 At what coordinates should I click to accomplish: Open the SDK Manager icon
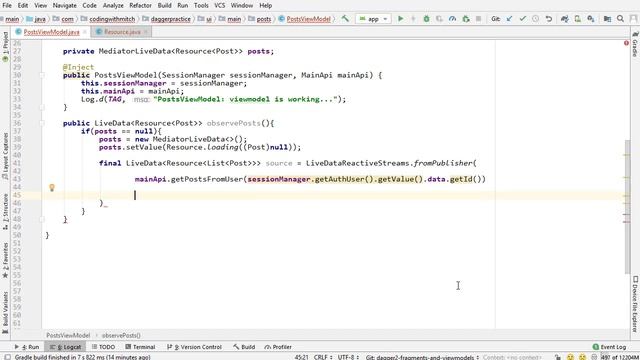point(591,19)
